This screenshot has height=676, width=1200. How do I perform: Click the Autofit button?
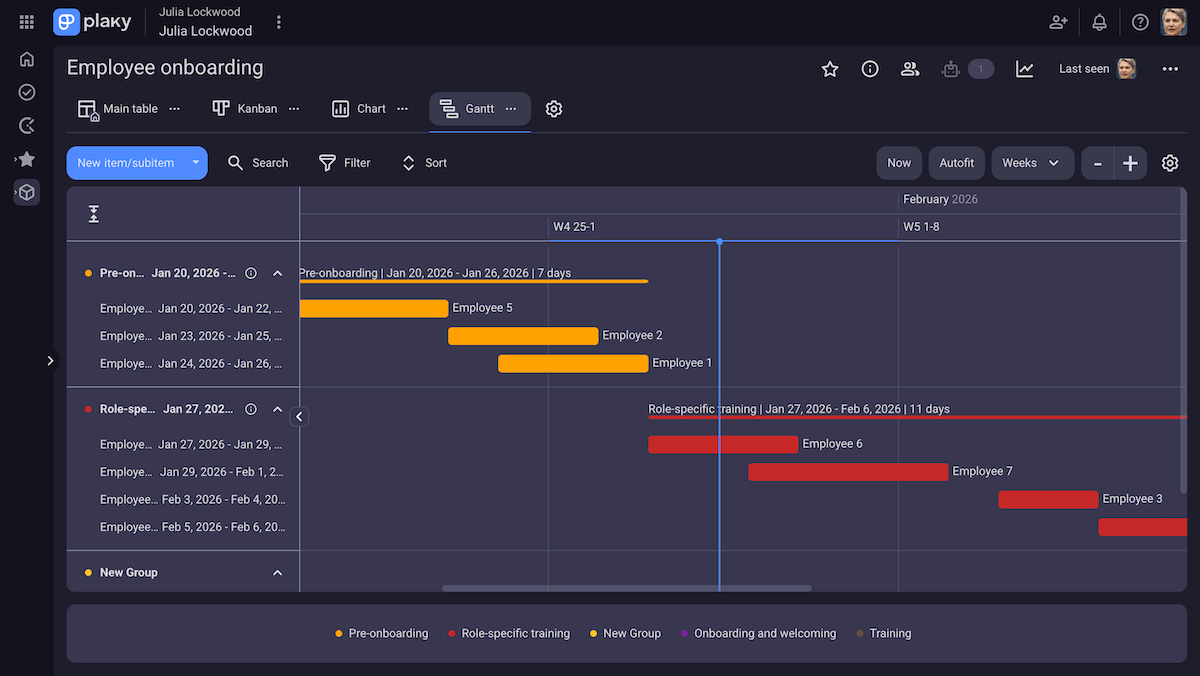pyautogui.click(x=956, y=162)
